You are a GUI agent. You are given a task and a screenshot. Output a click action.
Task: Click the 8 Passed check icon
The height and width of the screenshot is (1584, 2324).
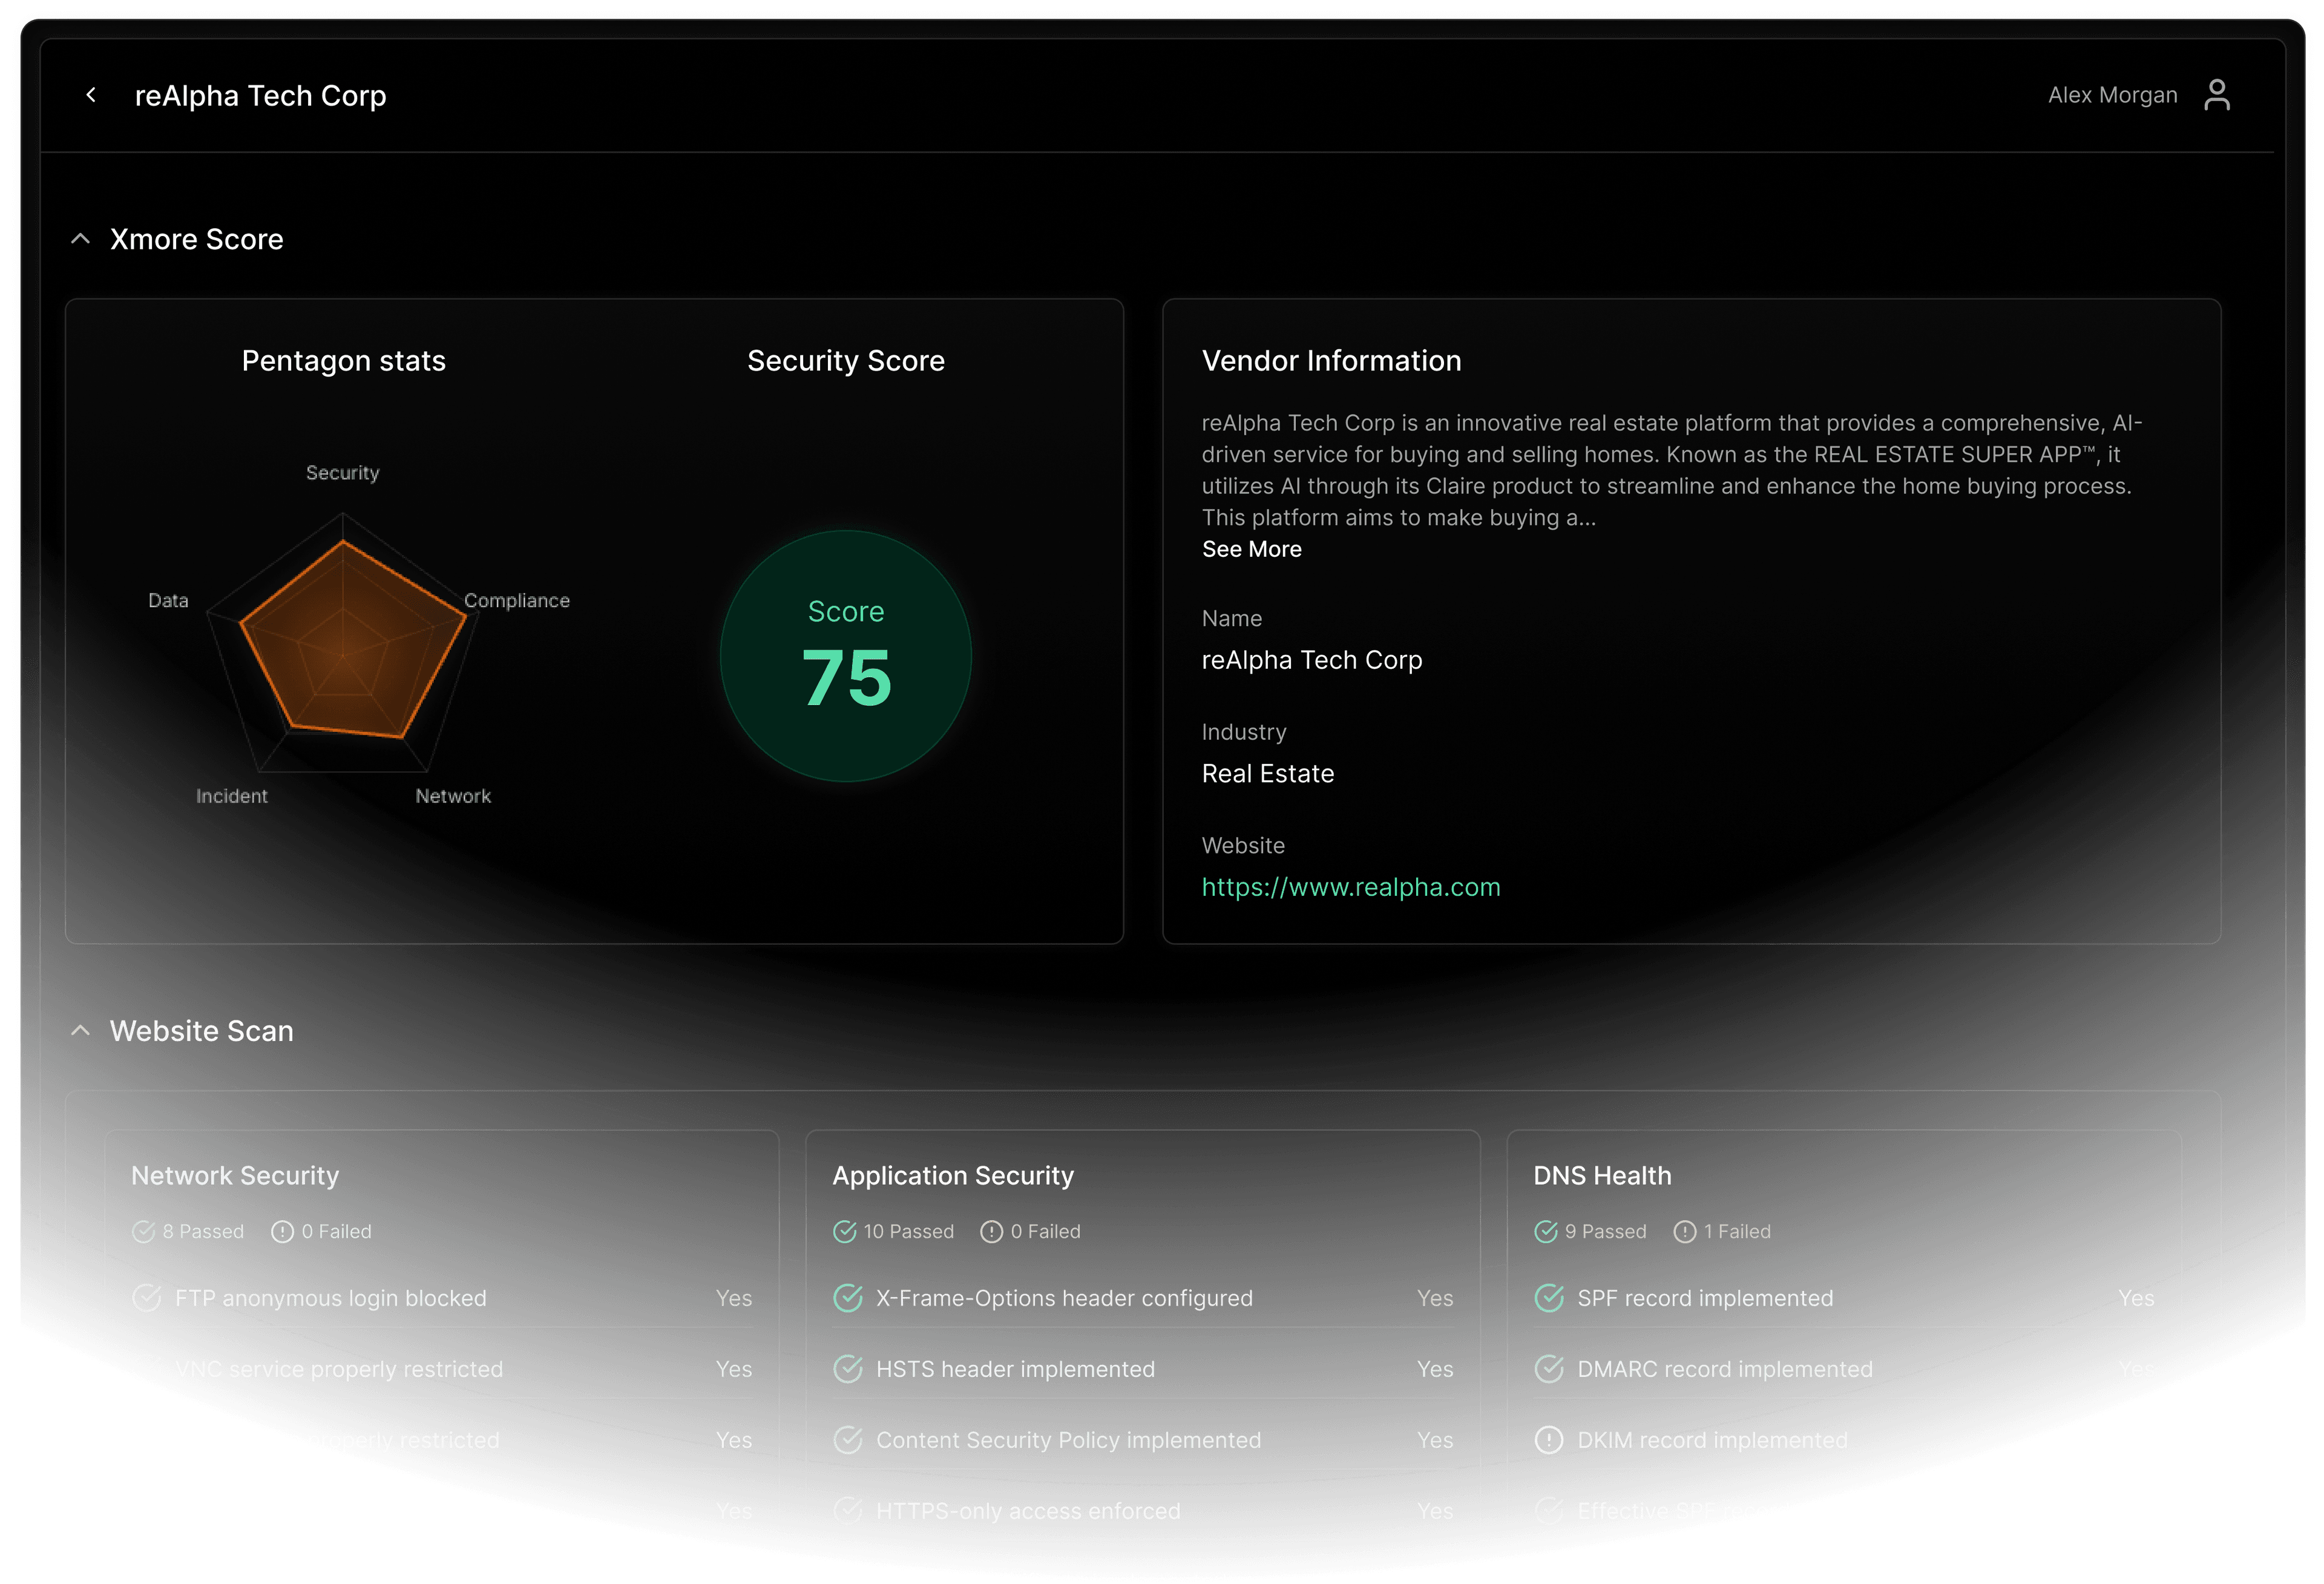144,1232
